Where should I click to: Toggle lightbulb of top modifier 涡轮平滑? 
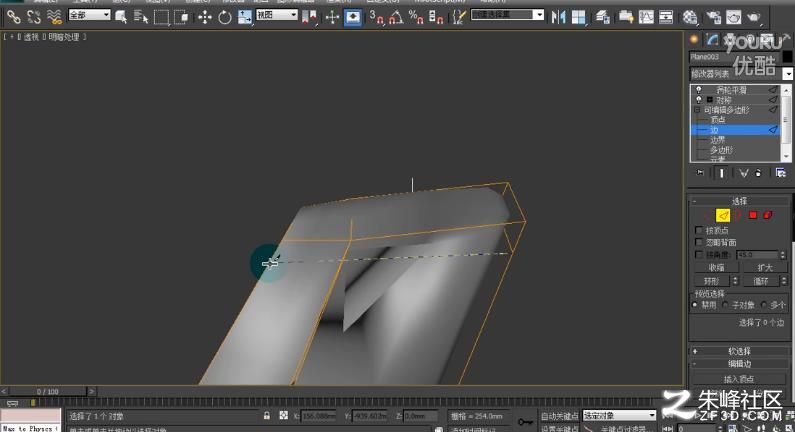click(699, 90)
